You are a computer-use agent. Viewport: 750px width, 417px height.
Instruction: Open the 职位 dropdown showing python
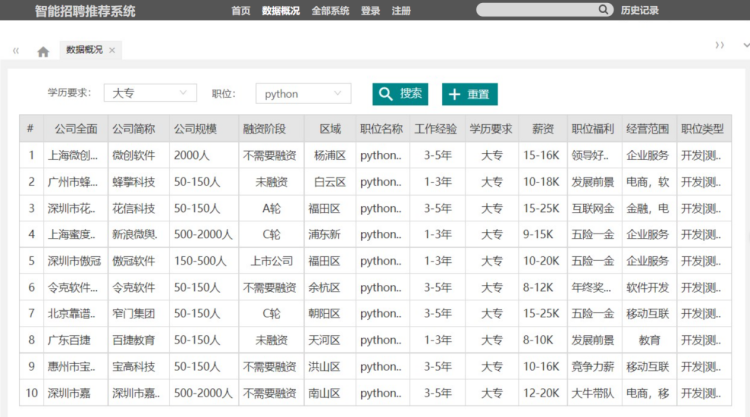[x=303, y=93]
